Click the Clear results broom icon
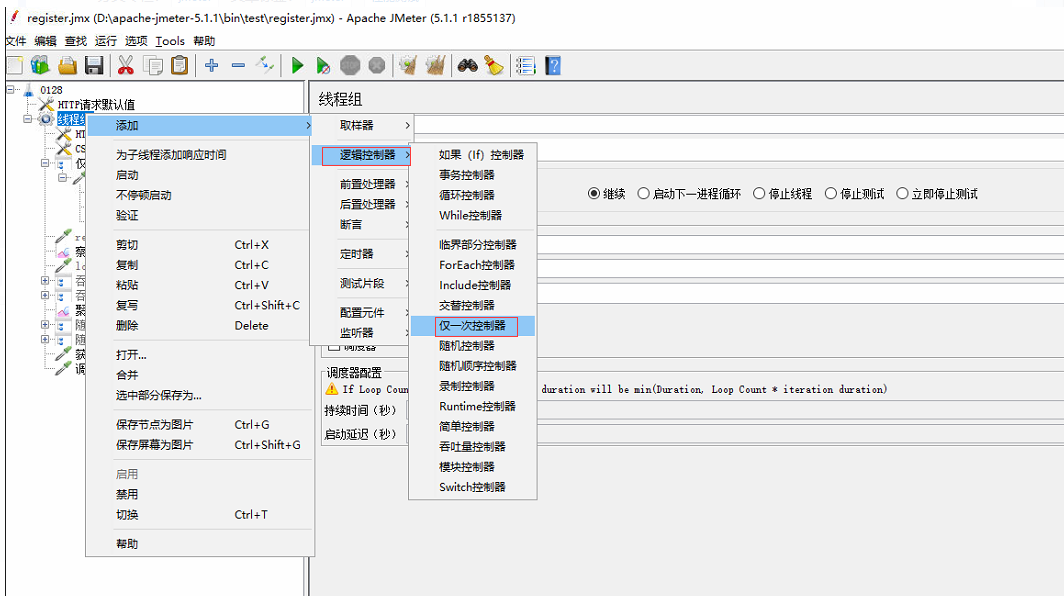1064x596 pixels. click(x=408, y=66)
